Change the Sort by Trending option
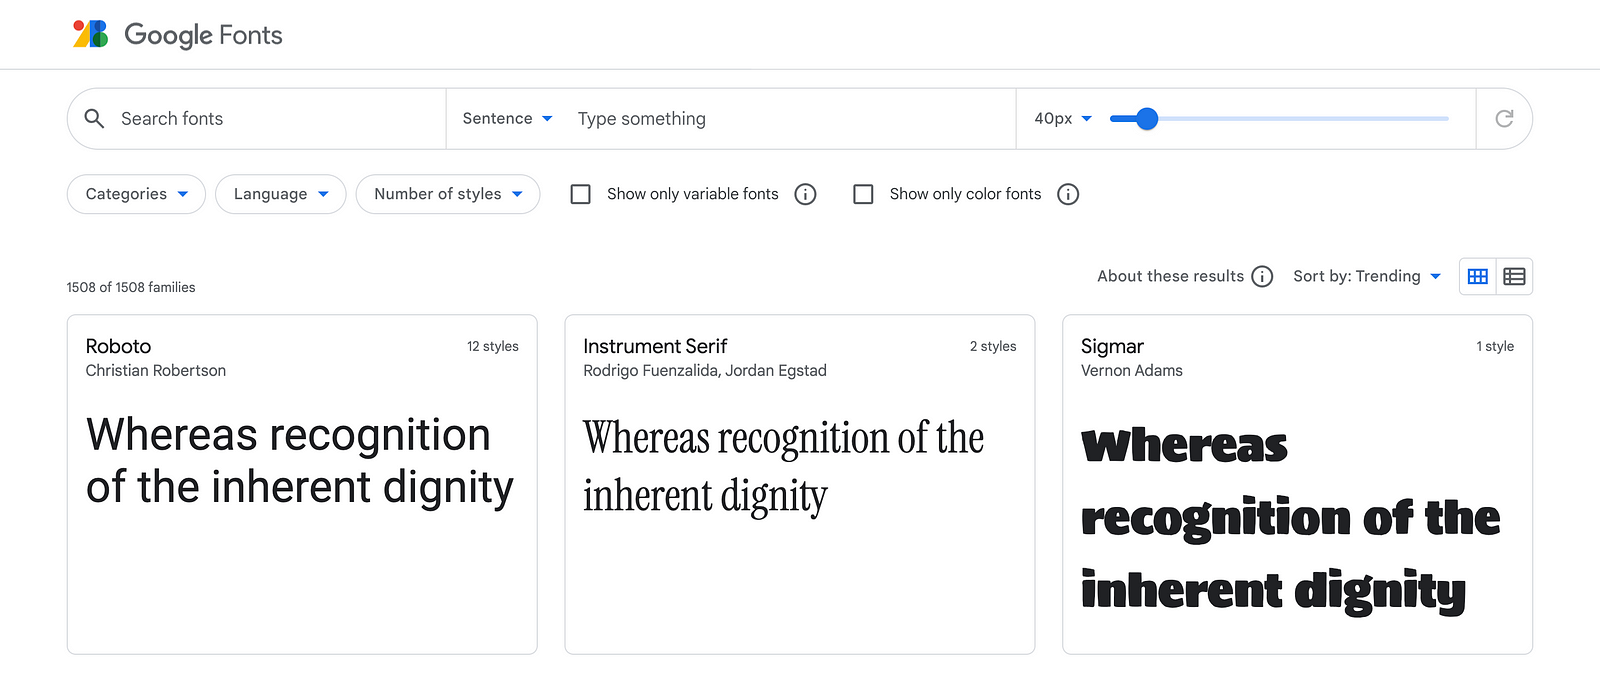The height and width of the screenshot is (674, 1600). tap(1366, 277)
